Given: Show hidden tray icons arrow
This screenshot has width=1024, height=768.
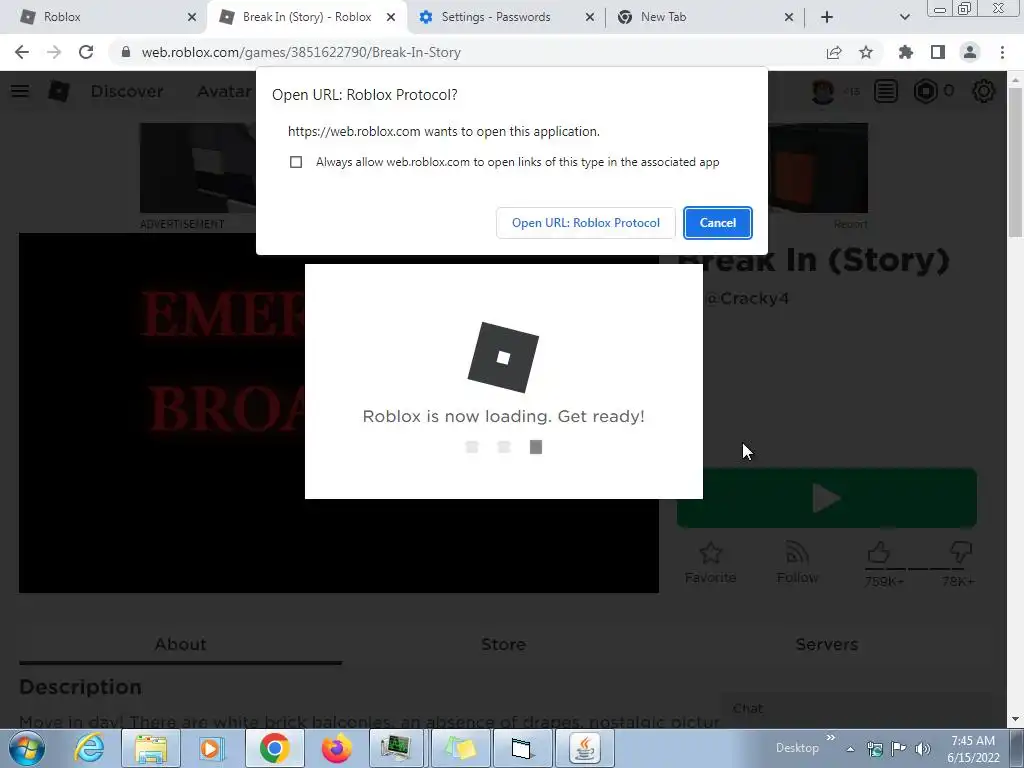Looking at the screenshot, I should click(x=850, y=749).
